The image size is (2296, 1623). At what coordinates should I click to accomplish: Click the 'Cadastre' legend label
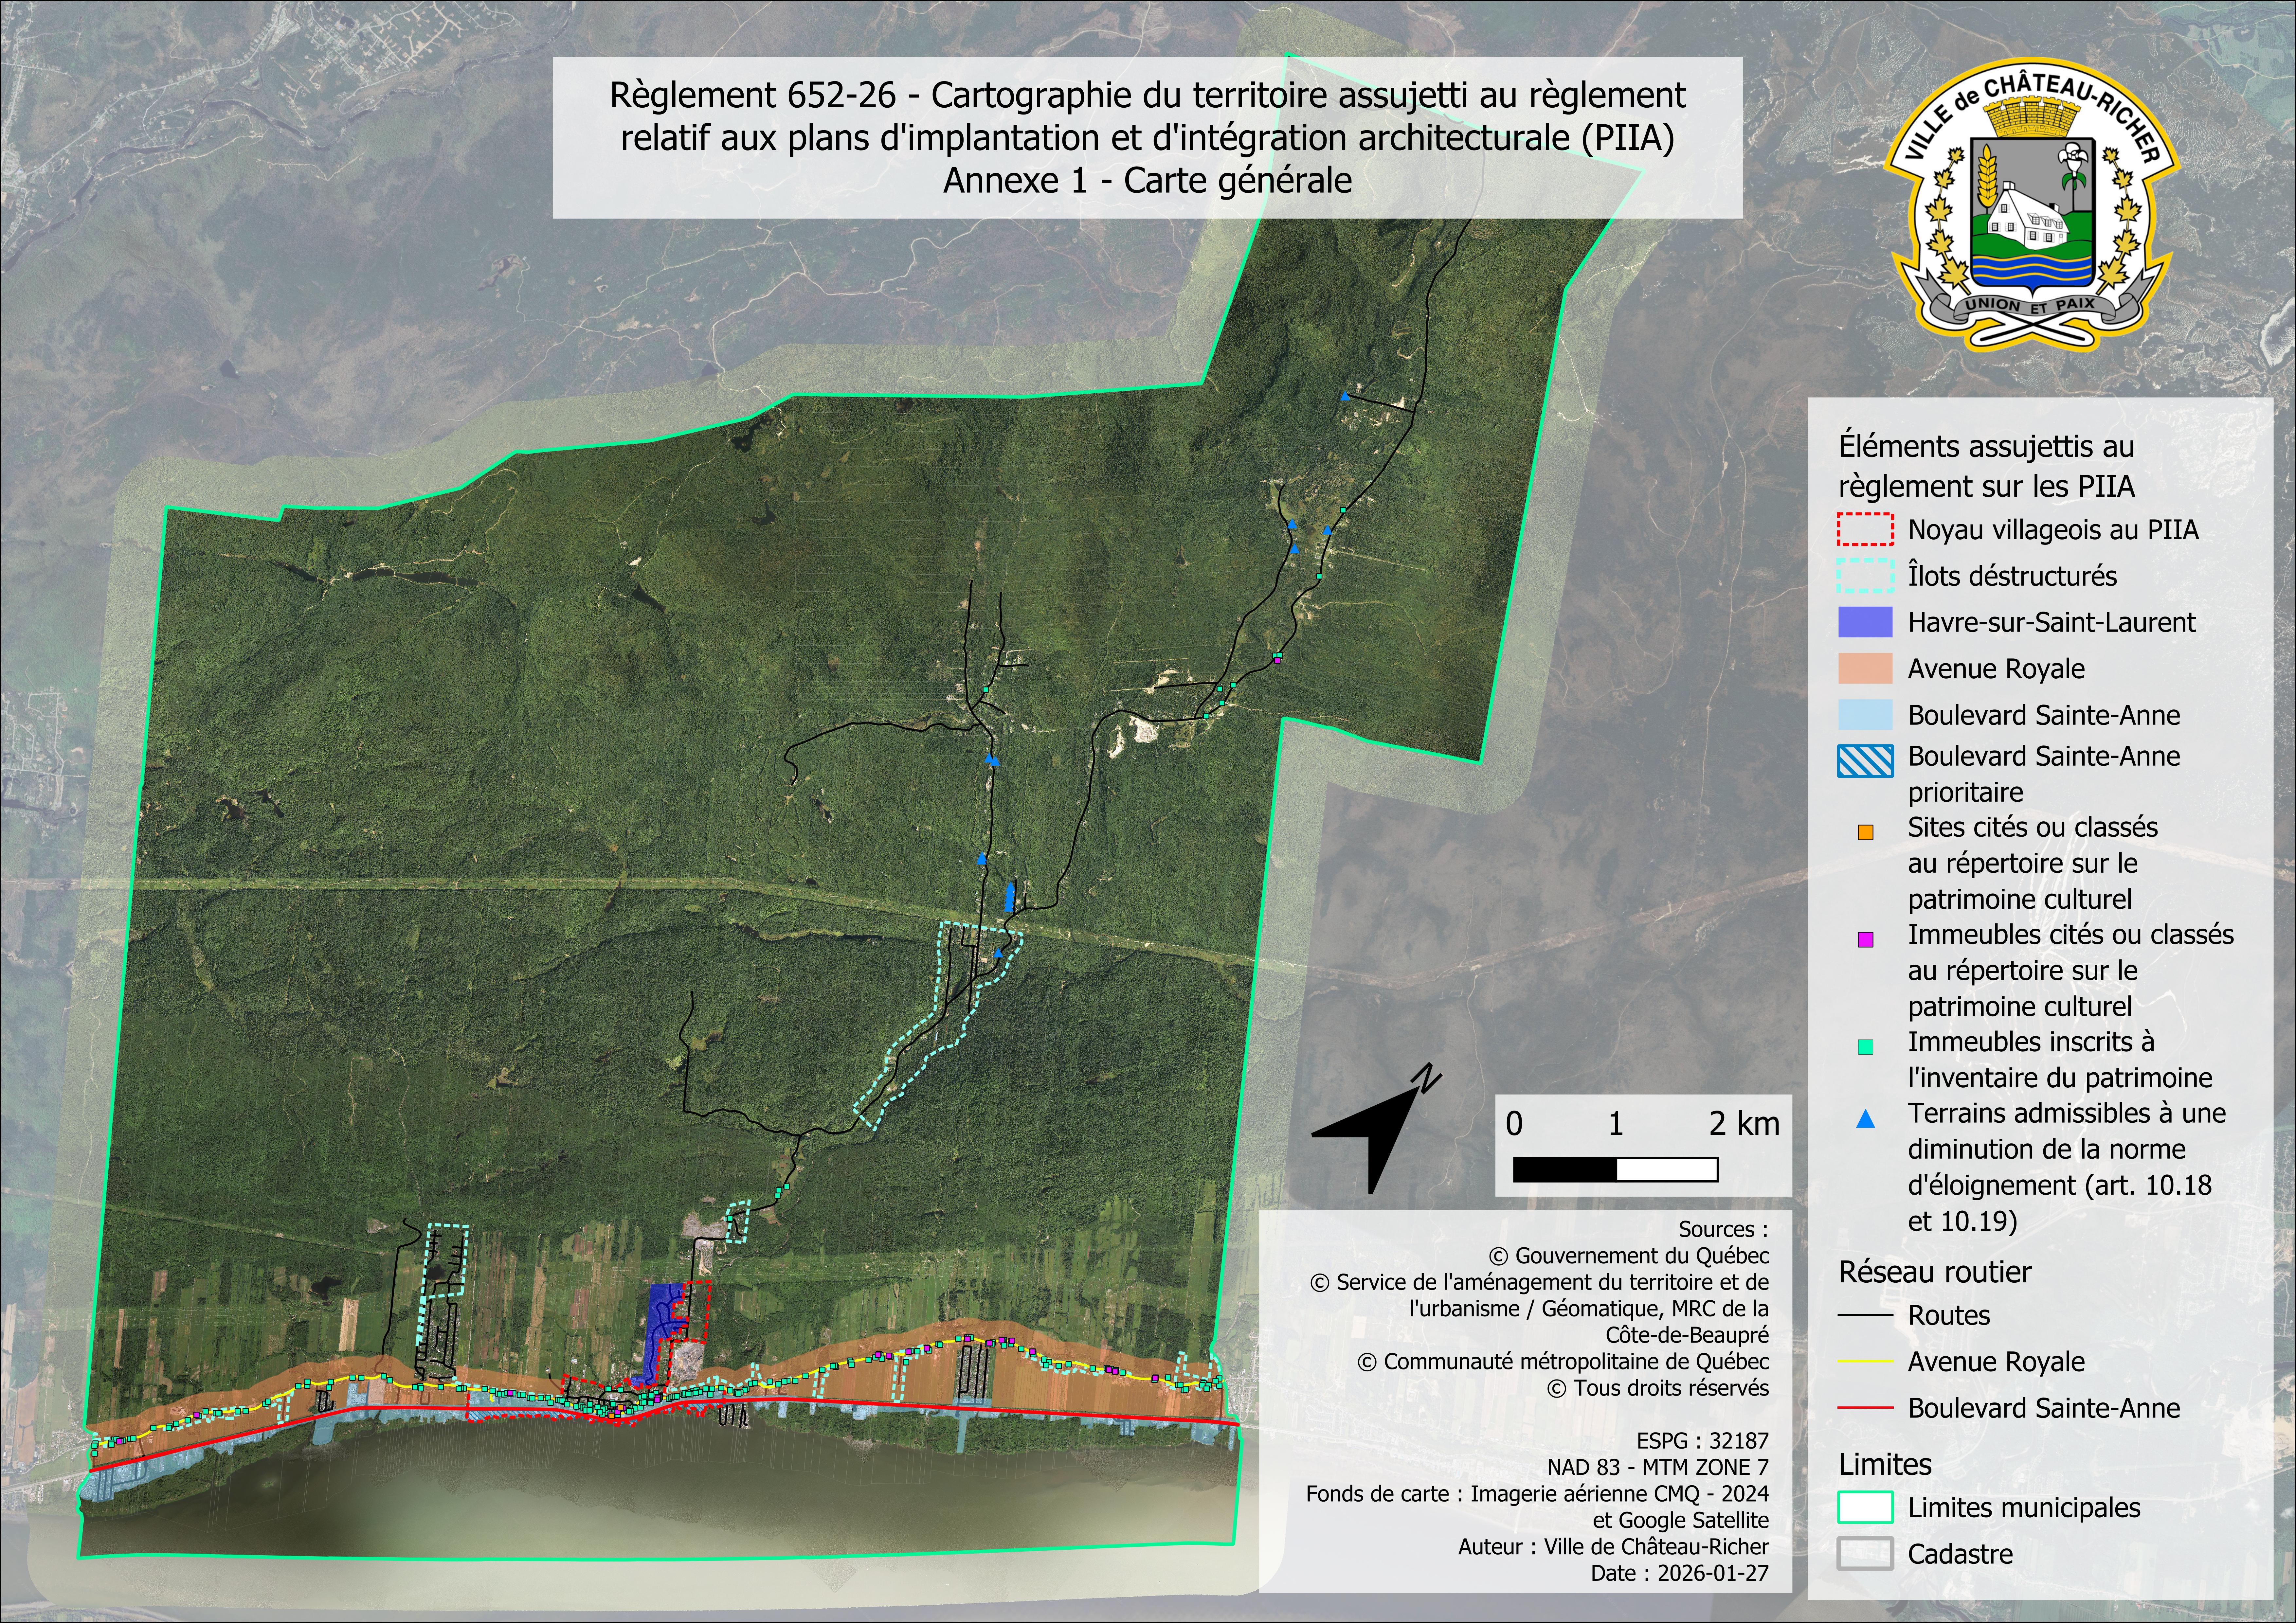pos(1960,1554)
